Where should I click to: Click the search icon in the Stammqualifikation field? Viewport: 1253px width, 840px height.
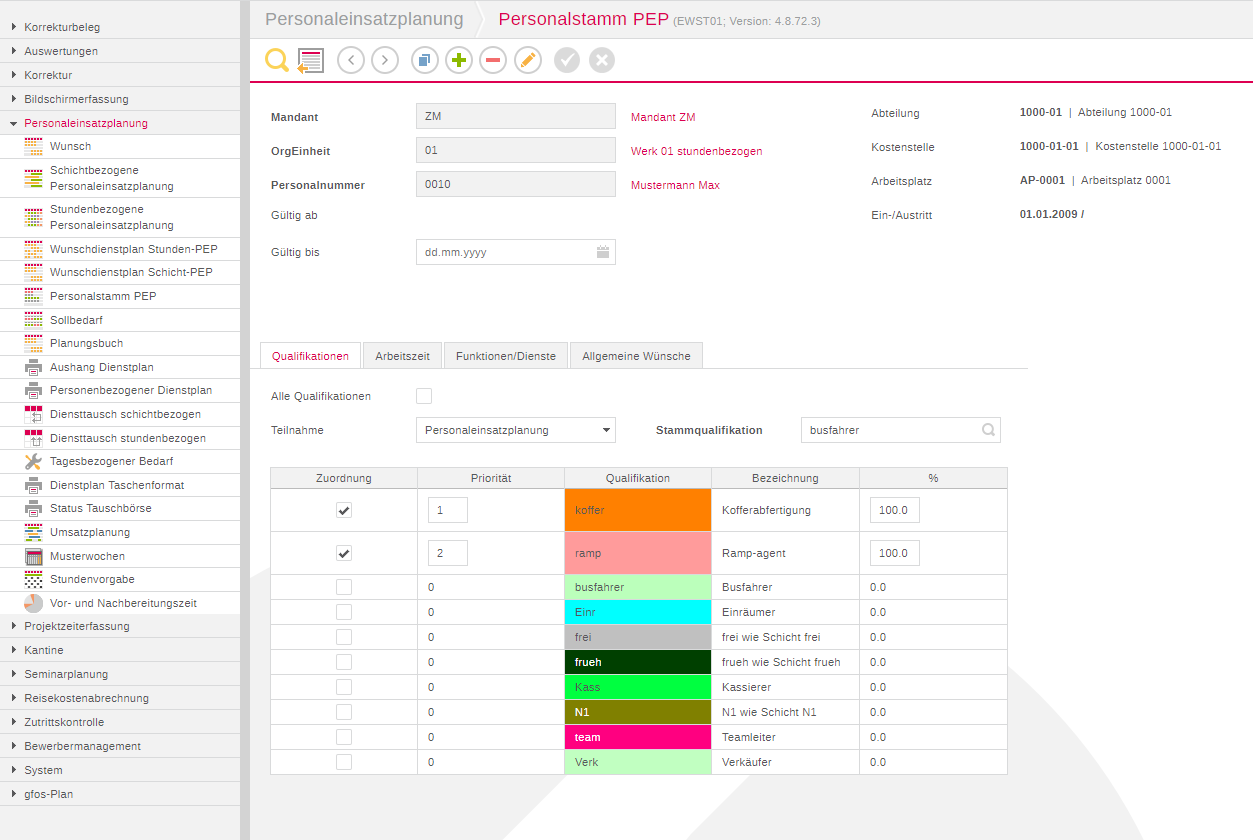click(x=988, y=430)
